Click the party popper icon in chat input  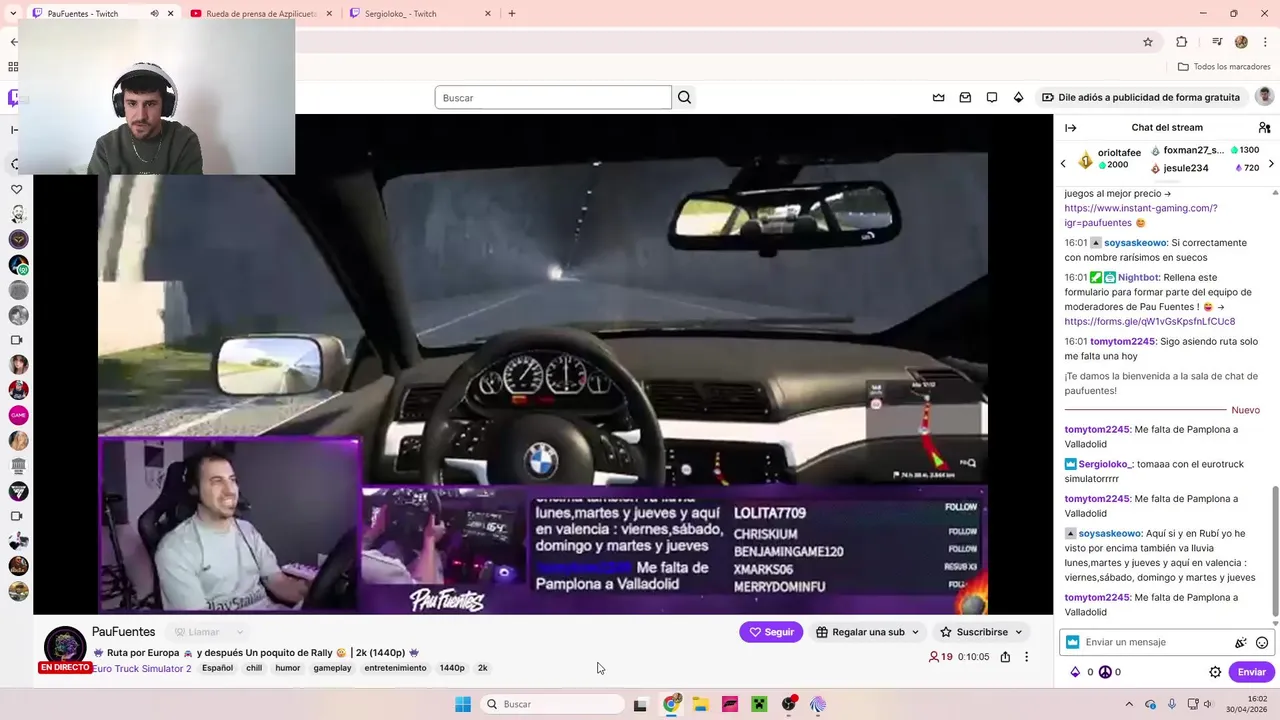point(1241,642)
